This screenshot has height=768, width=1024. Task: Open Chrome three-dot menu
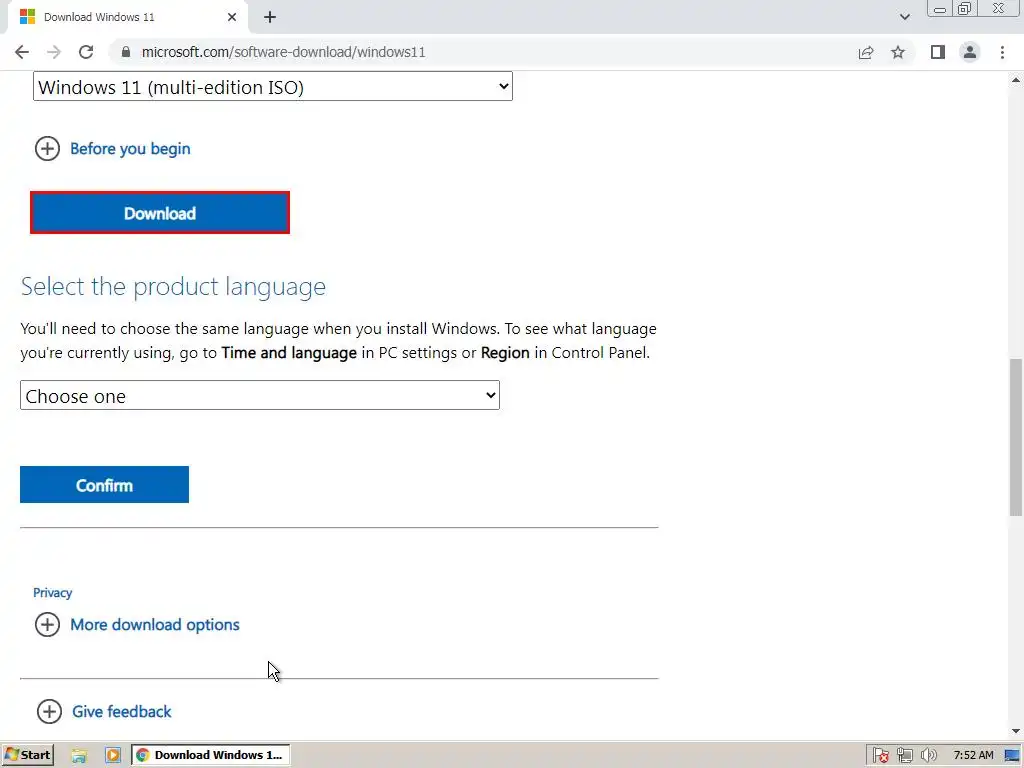pos(1002,52)
